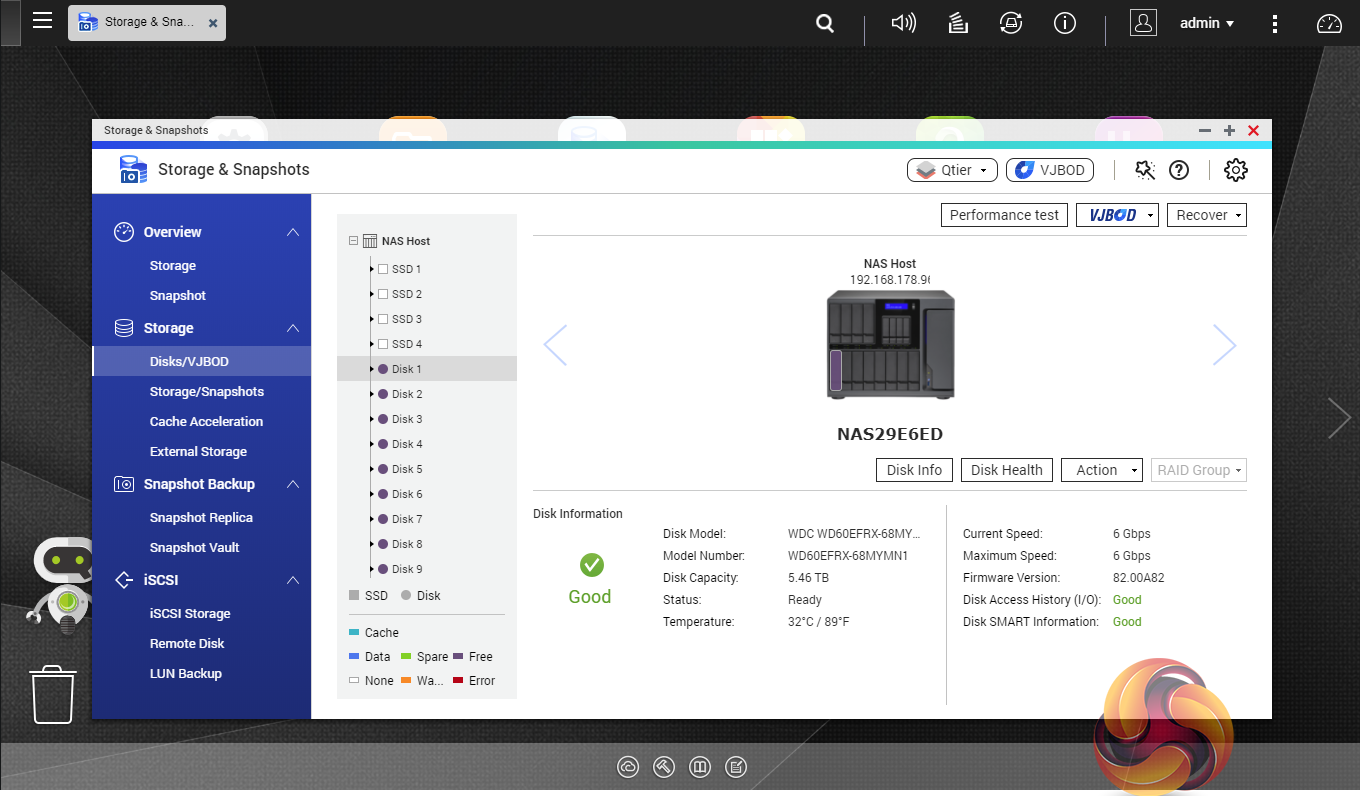Click the volume speaker icon

point(903,23)
